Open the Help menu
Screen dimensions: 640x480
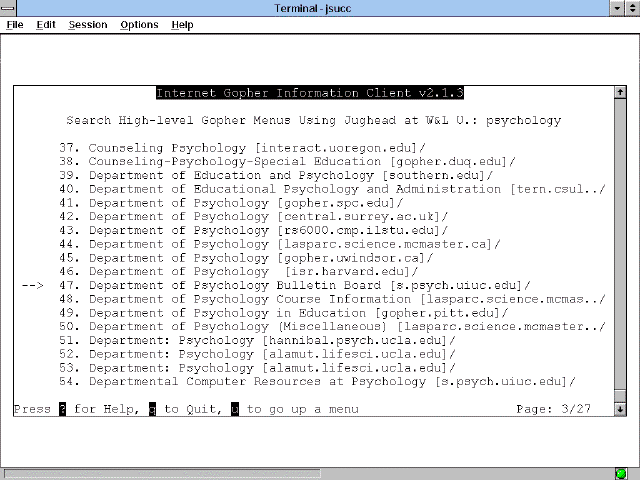tap(182, 25)
